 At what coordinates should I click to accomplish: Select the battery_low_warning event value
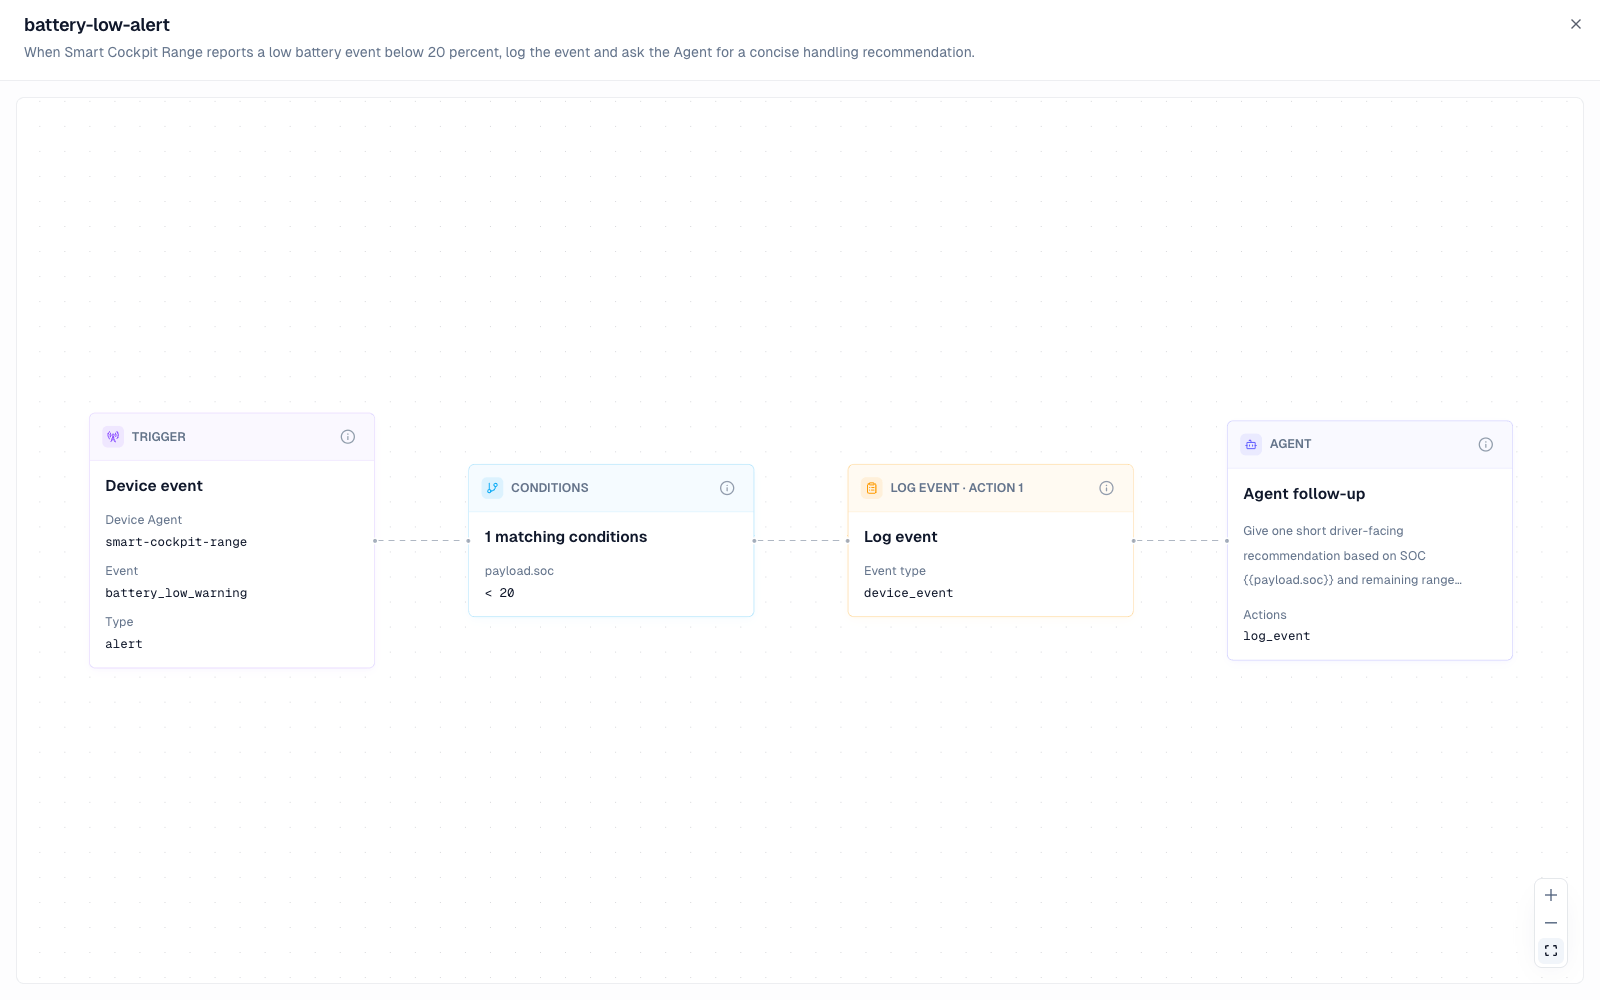click(x=176, y=593)
